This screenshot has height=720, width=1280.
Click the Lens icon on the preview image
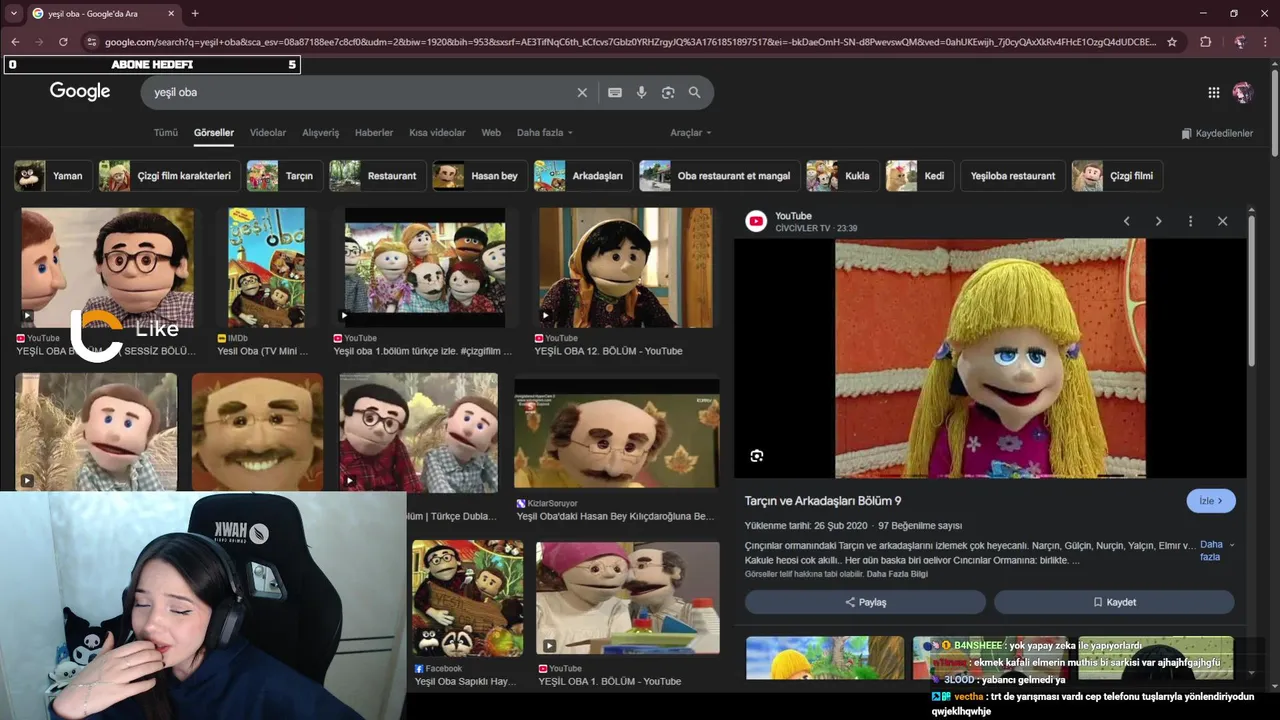point(757,456)
